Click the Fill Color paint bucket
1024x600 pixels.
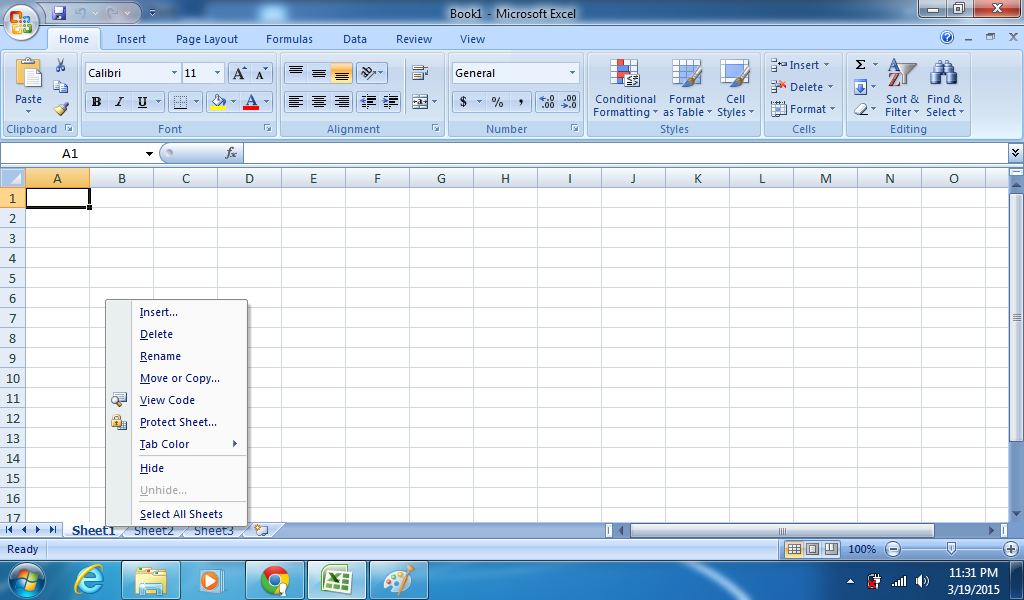point(218,102)
